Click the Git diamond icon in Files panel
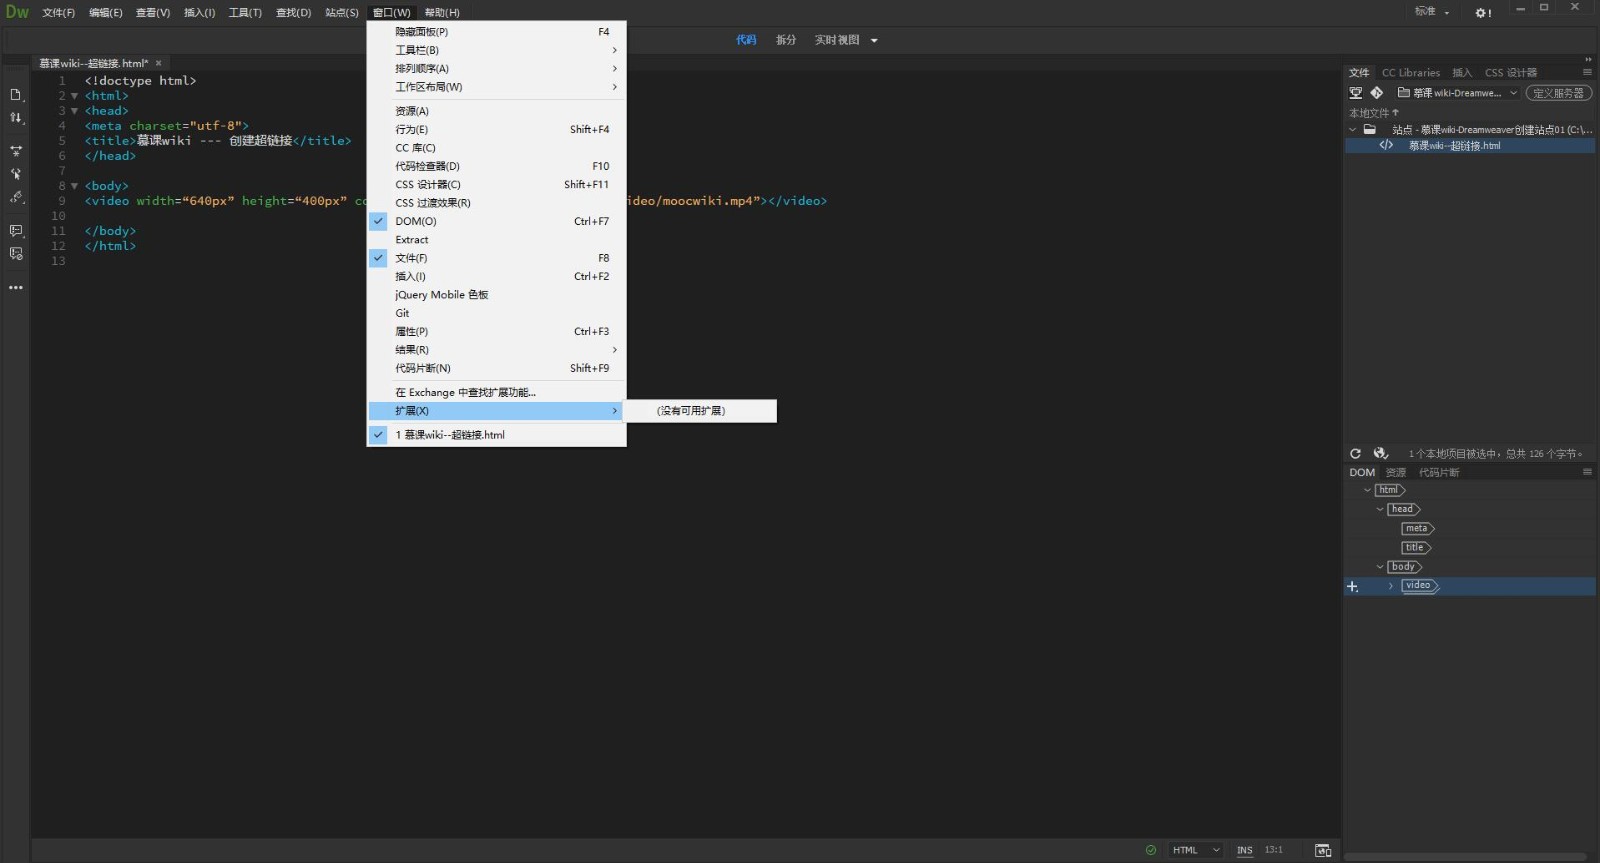The height and width of the screenshot is (863, 1600). click(1377, 93)
